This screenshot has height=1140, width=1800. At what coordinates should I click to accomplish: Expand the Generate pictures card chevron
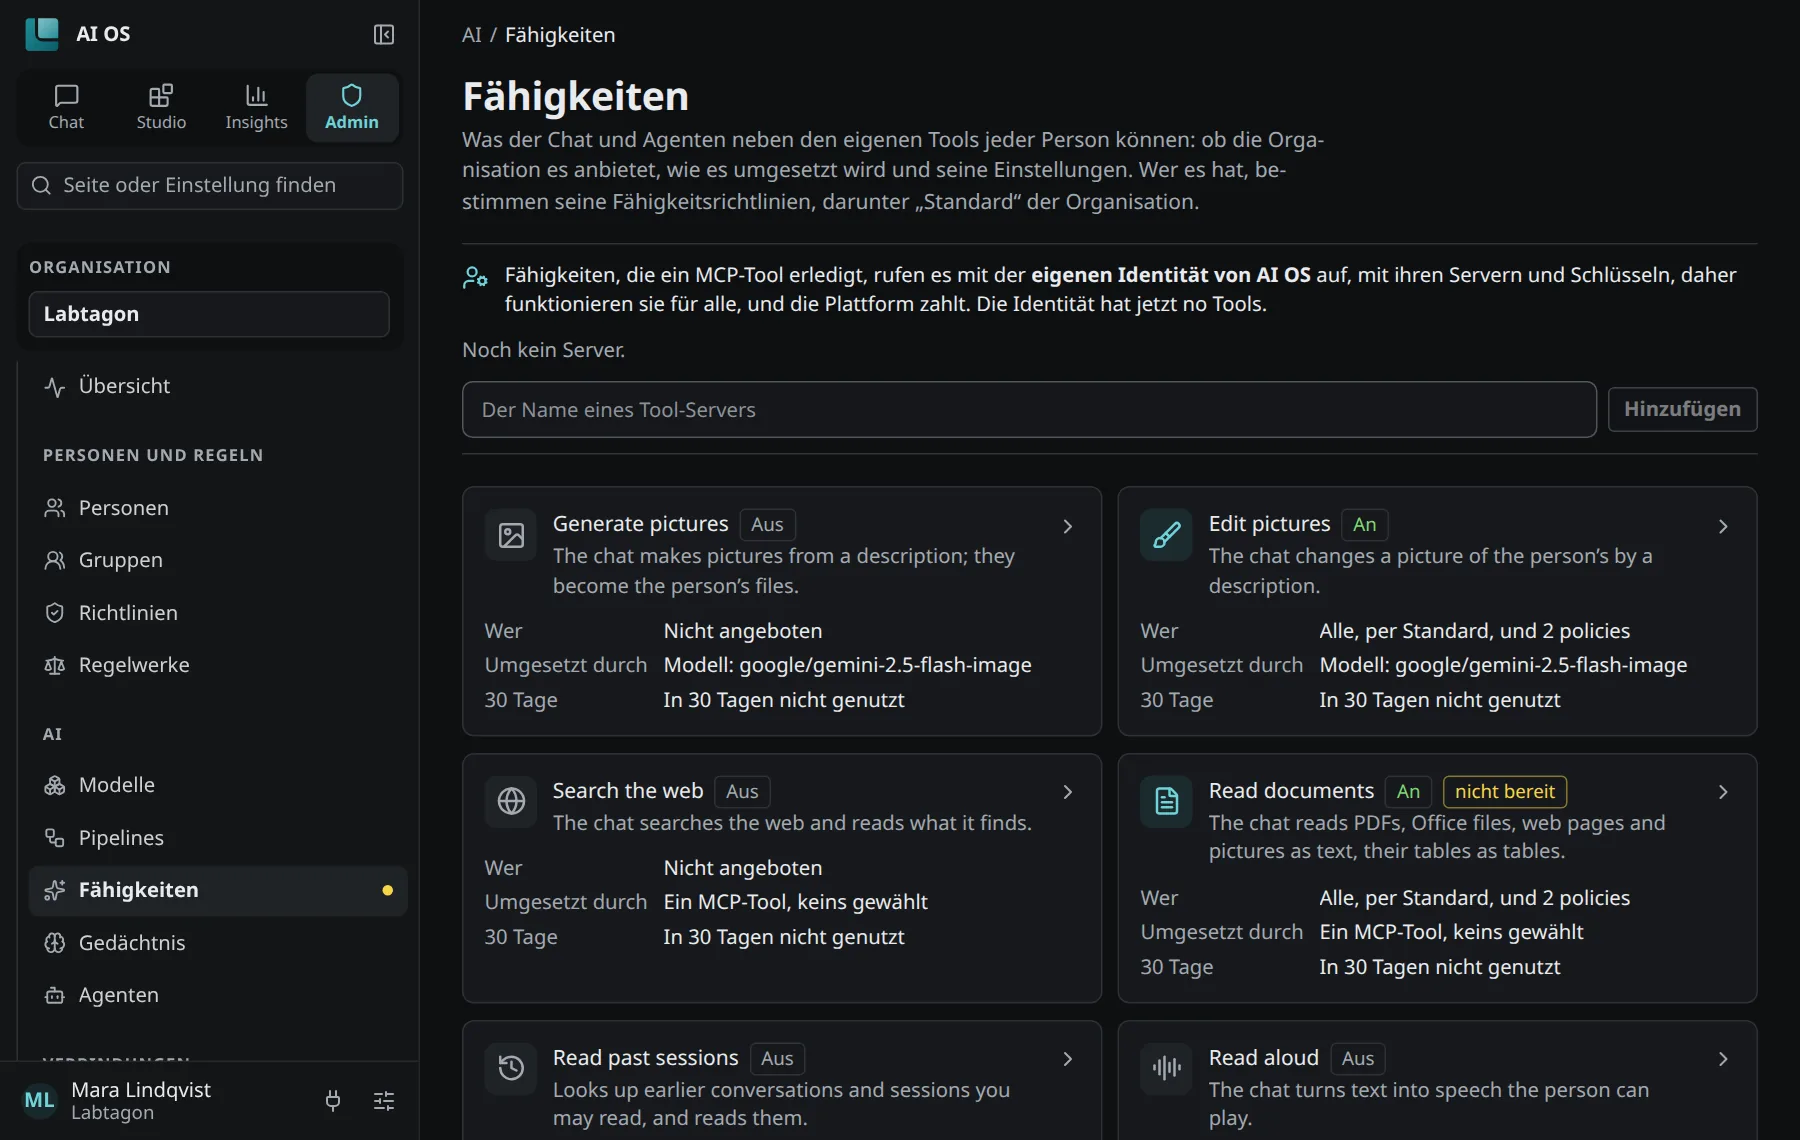click(1067, 526)
